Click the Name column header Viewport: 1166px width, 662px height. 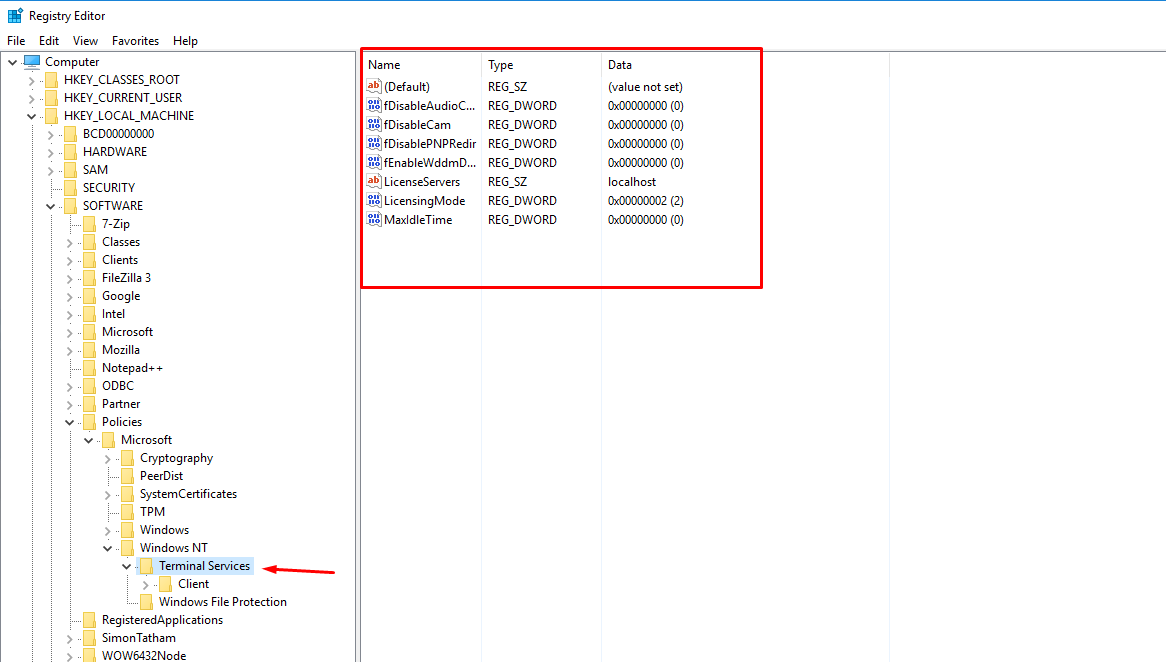point(384,65)
